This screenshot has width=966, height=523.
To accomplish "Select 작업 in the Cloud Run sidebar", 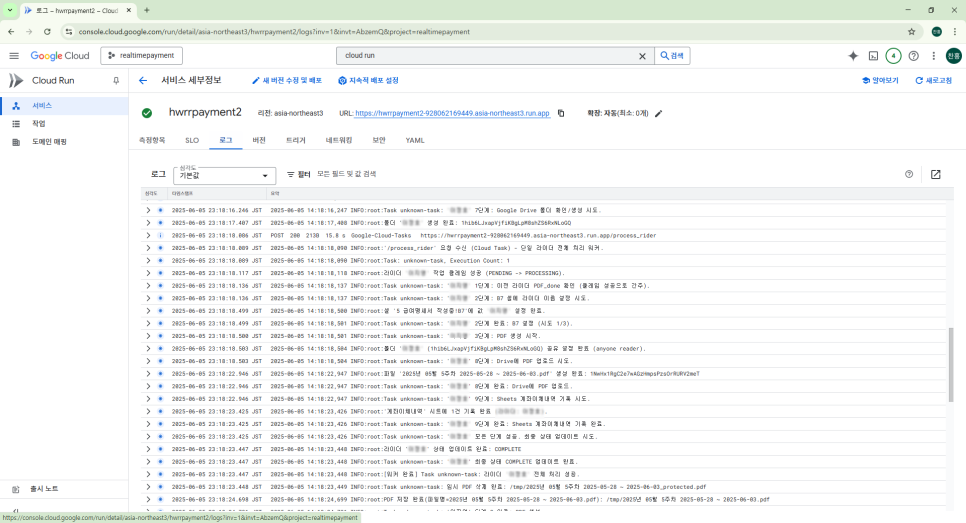I will (64, 124).
